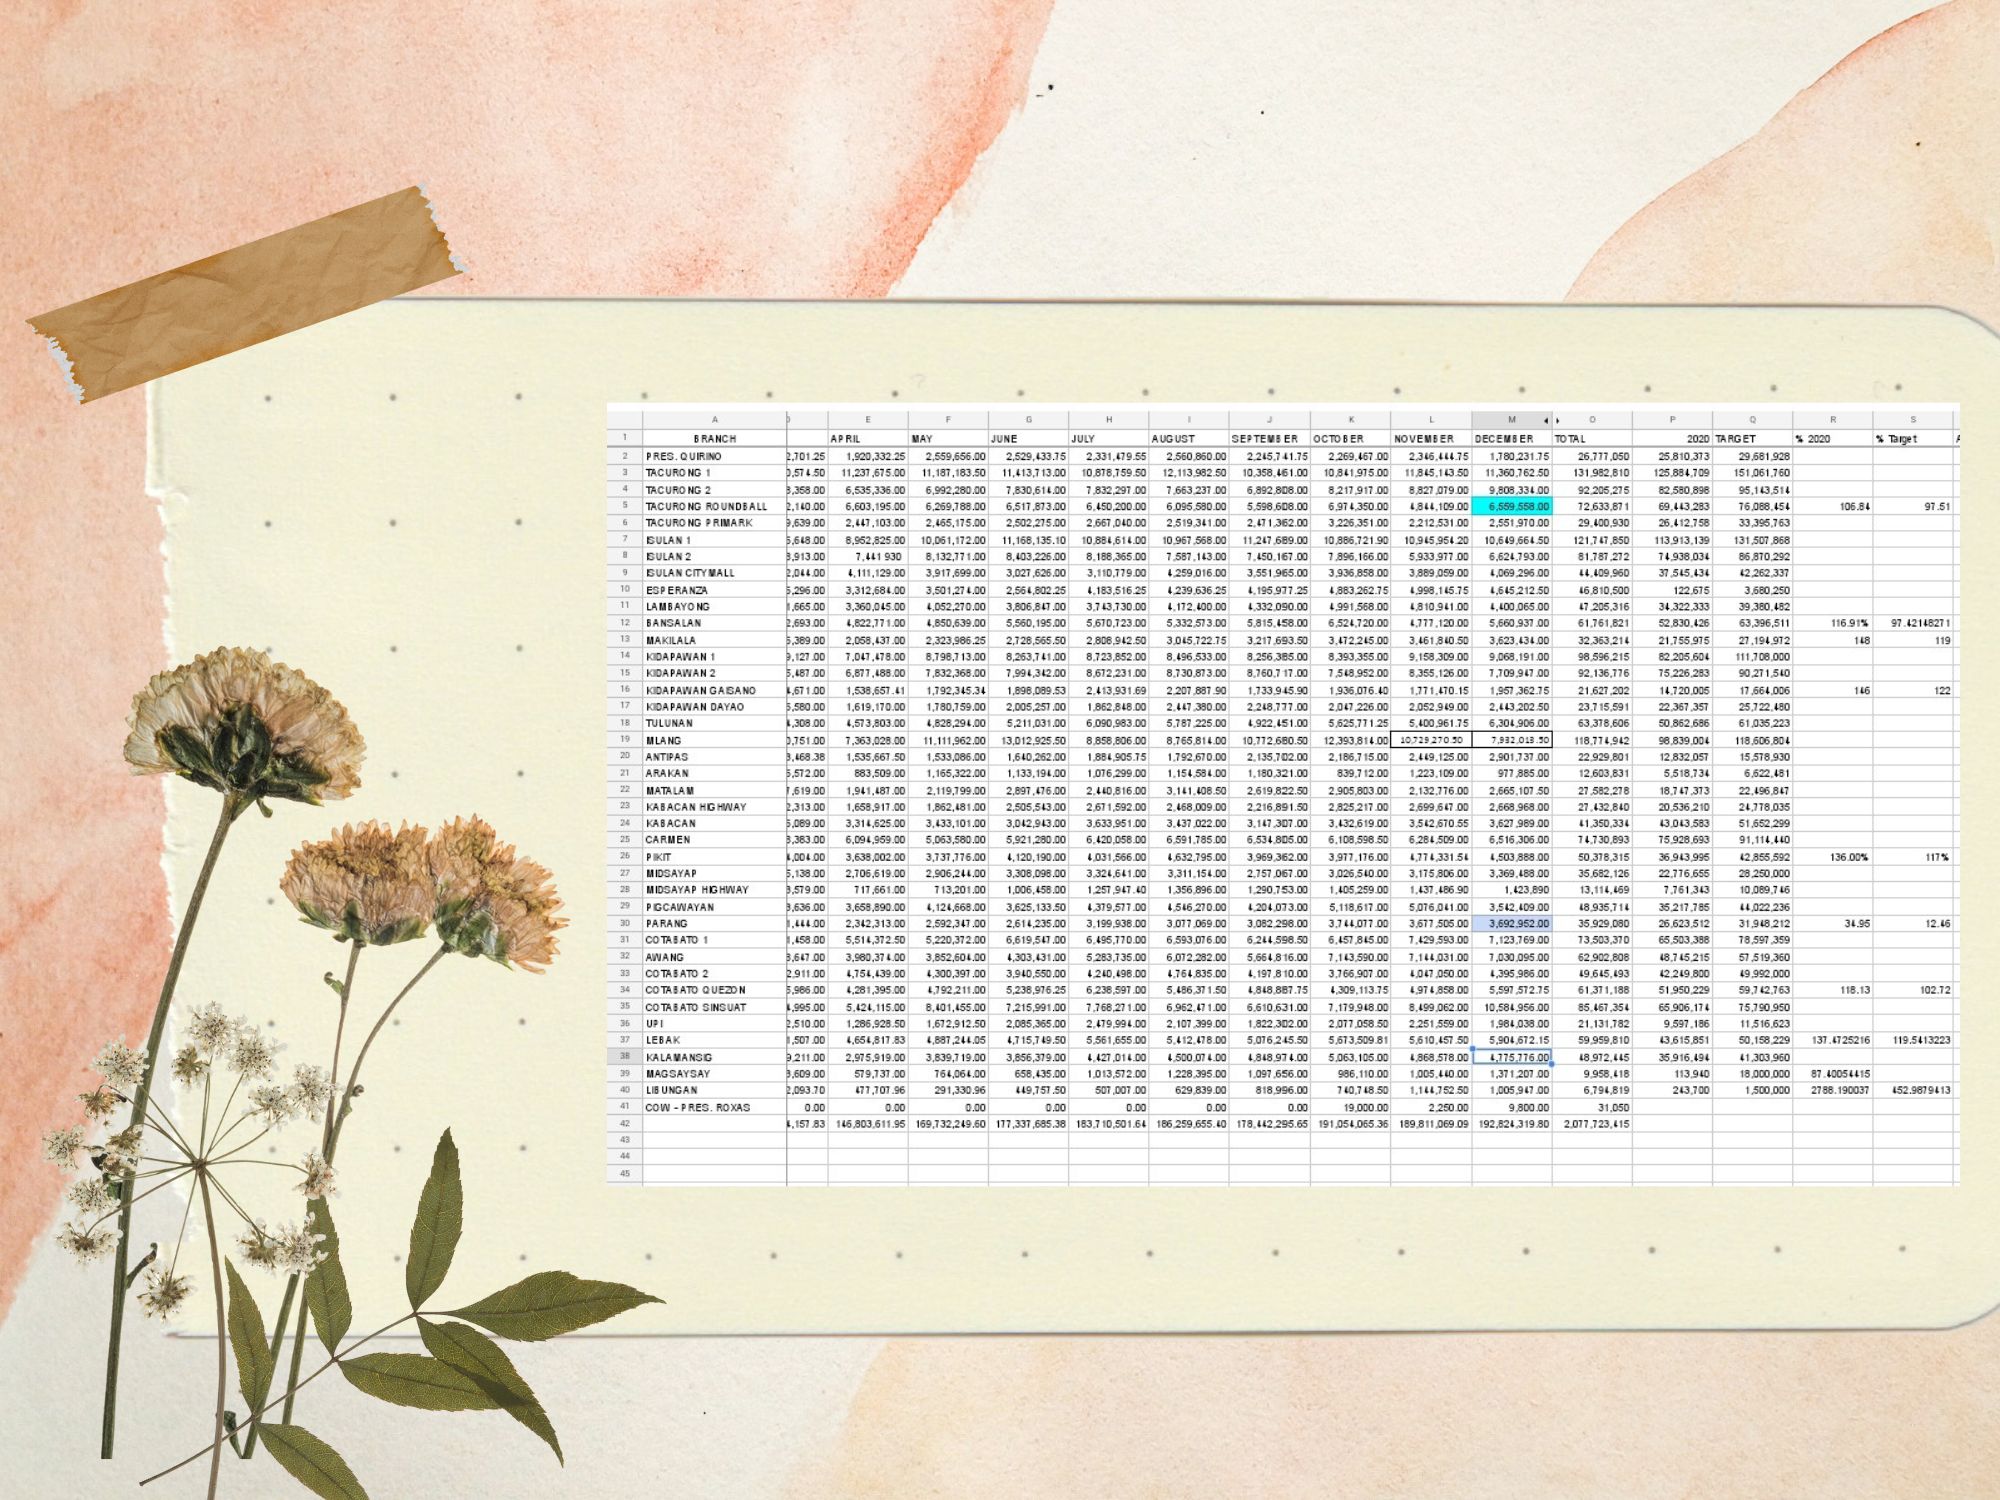The image size is (2000, 1500).
Task: Click the bordered MLANG November cell 10,729,270.50
Action: coord(1430,741)
